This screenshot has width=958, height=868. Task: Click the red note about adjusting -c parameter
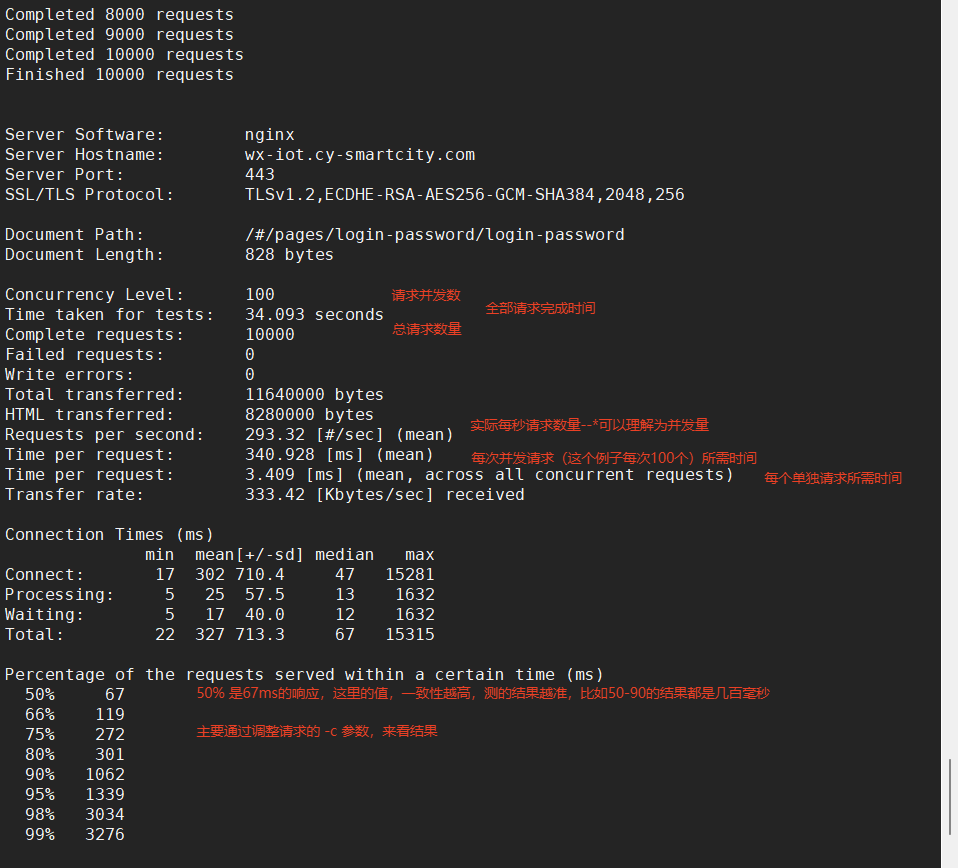pyautogui.click(x=317, y=732)
